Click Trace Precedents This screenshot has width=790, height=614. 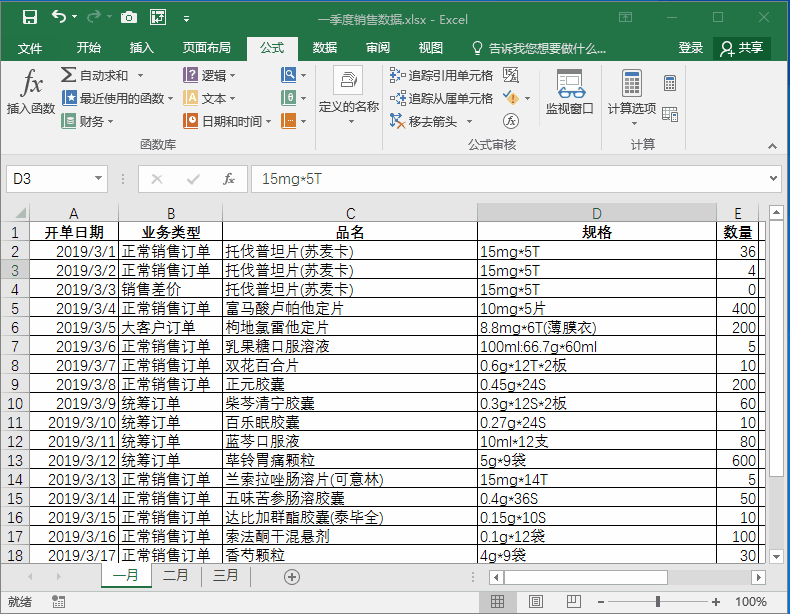[x=441, y=76]
